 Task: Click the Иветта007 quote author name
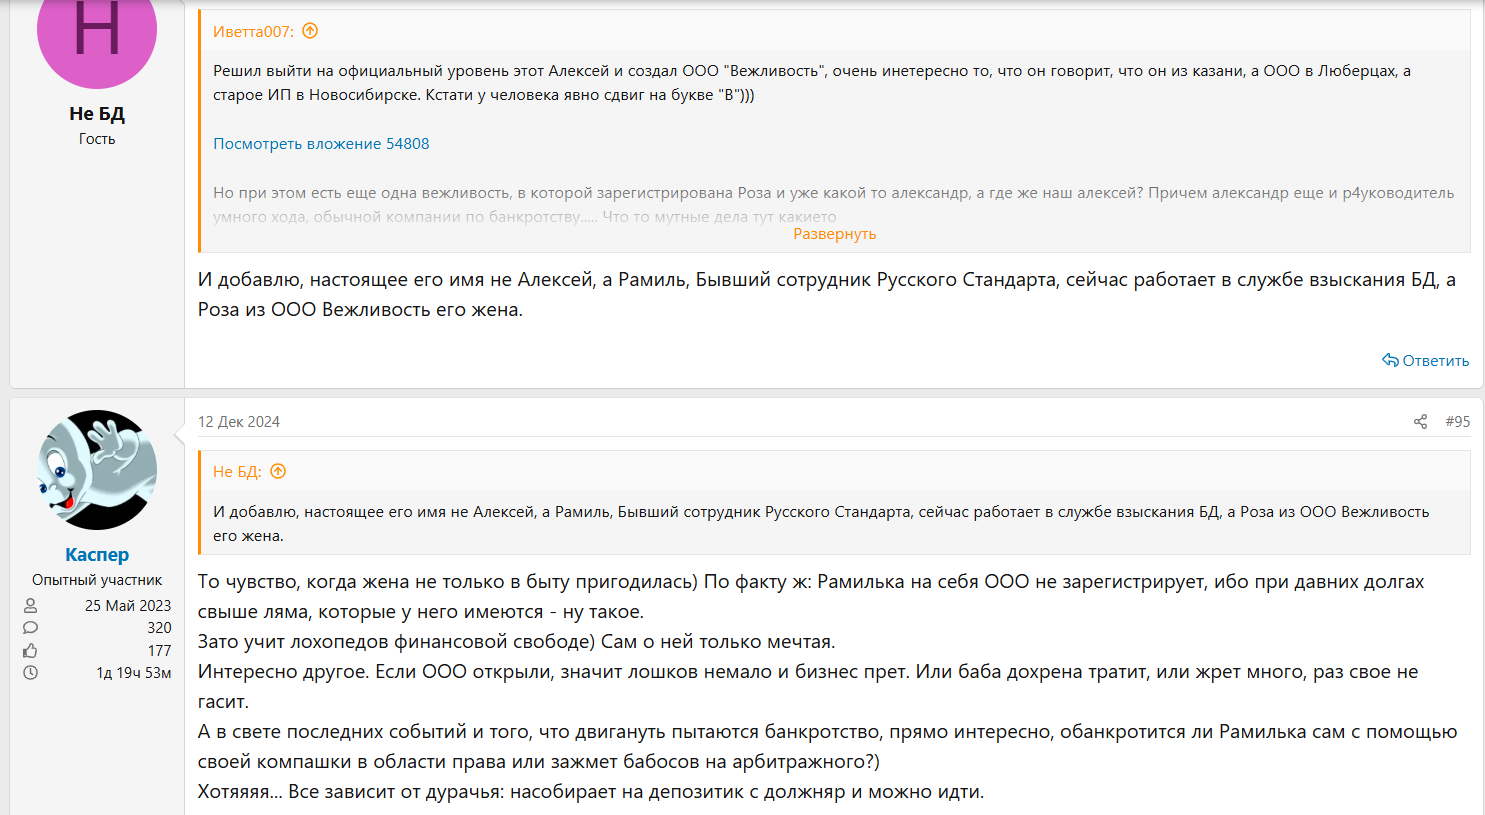(x=253, y=32)
